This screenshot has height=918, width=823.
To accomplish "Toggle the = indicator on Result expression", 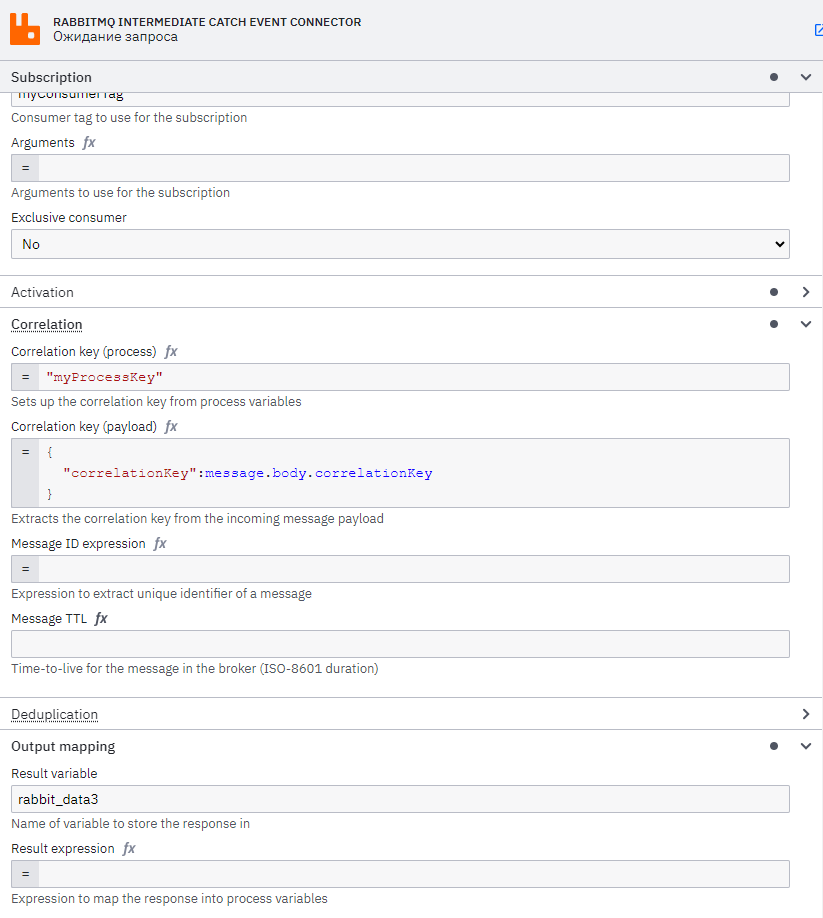I will (x=25, y=873).
